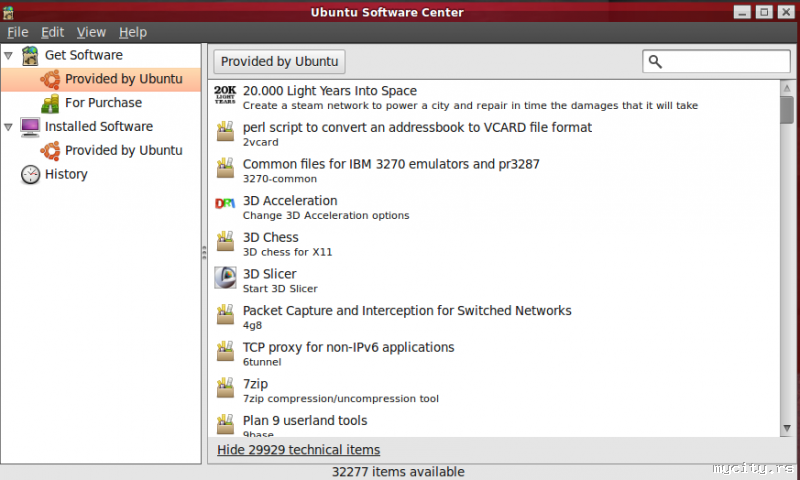Select Provided by Ubuntu under Installed Software
Image resolution: width=800 pixels, height=480 pixels.
coord(123,151)
